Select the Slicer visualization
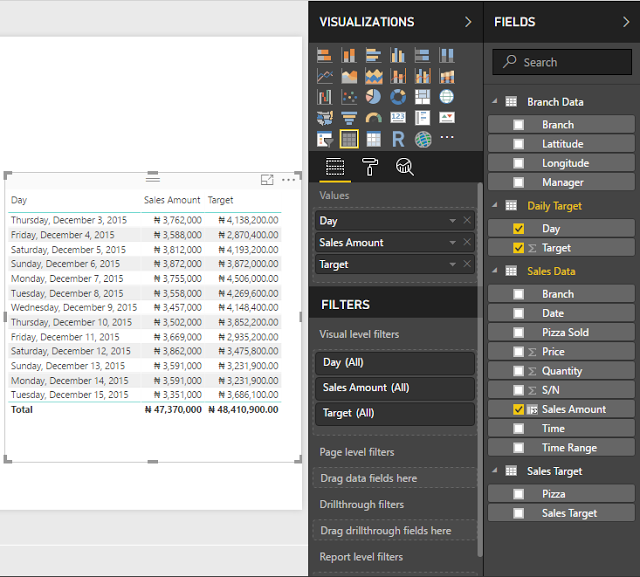The width and height of the screenshot is (640, 577). pos(324,139)
